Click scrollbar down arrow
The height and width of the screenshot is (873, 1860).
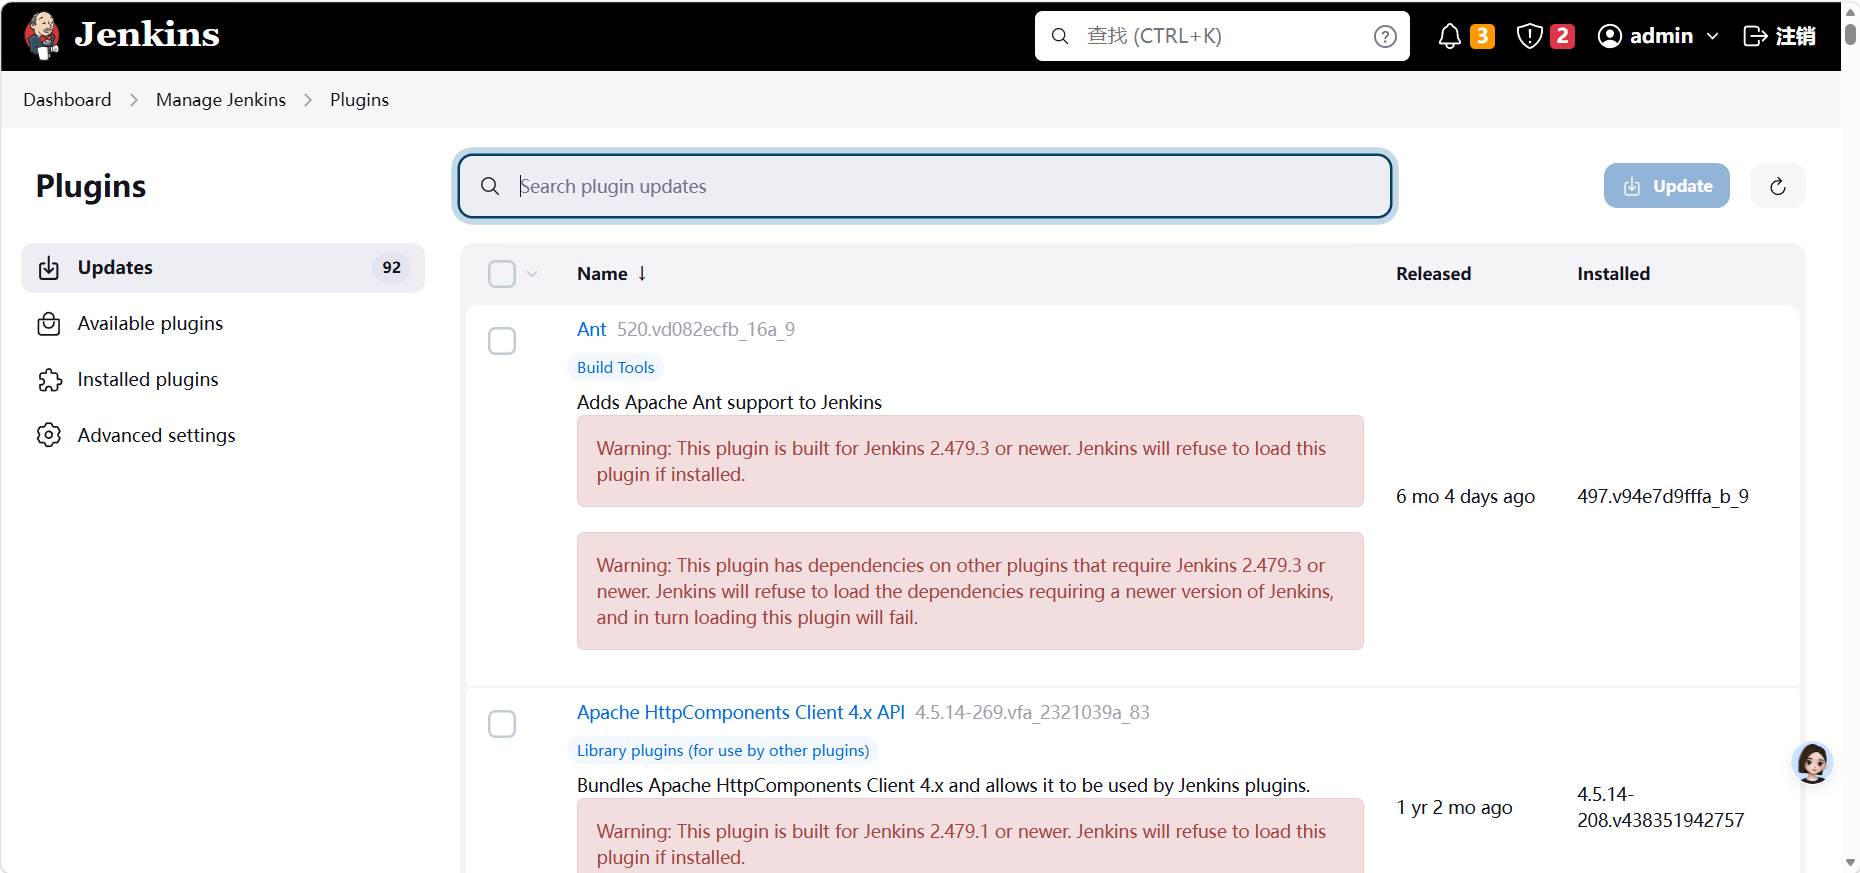coord(1850,863)
